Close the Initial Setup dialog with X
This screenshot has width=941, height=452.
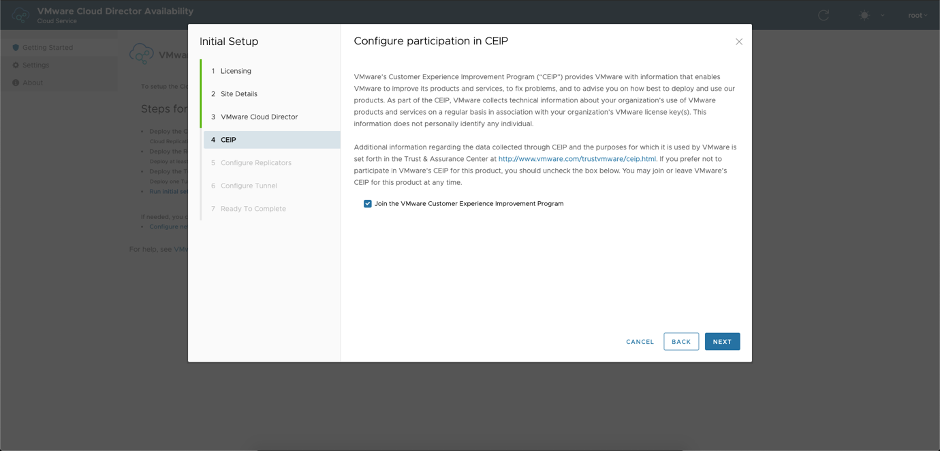739,42
